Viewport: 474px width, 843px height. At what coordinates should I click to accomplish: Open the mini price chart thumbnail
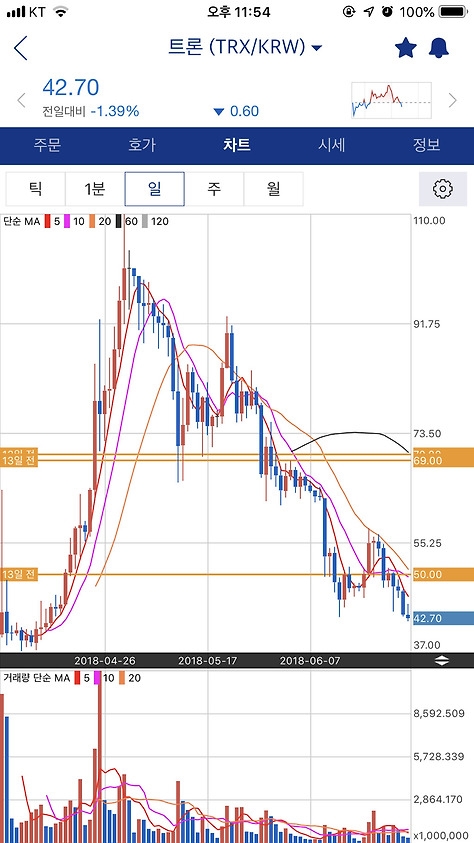pos(391,100)
